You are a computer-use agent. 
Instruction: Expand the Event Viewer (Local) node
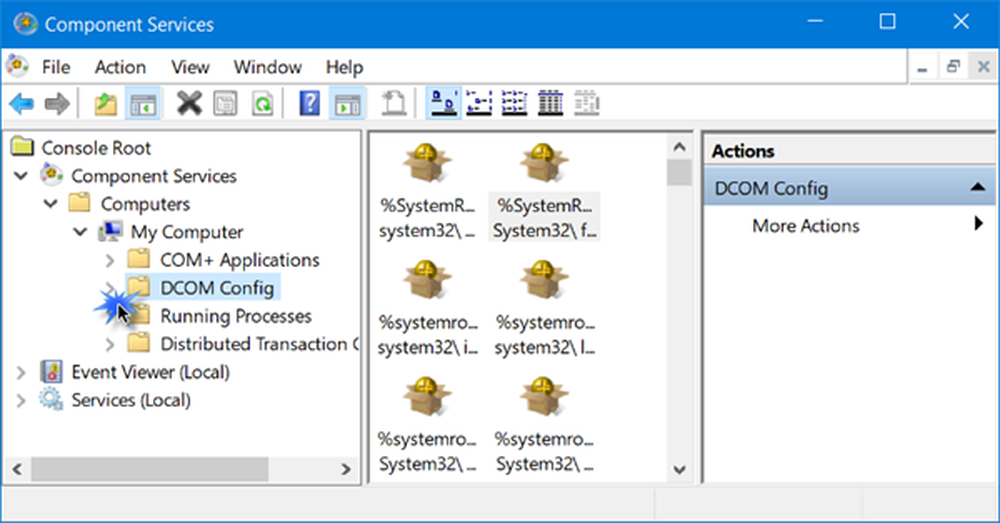point(21,372)
